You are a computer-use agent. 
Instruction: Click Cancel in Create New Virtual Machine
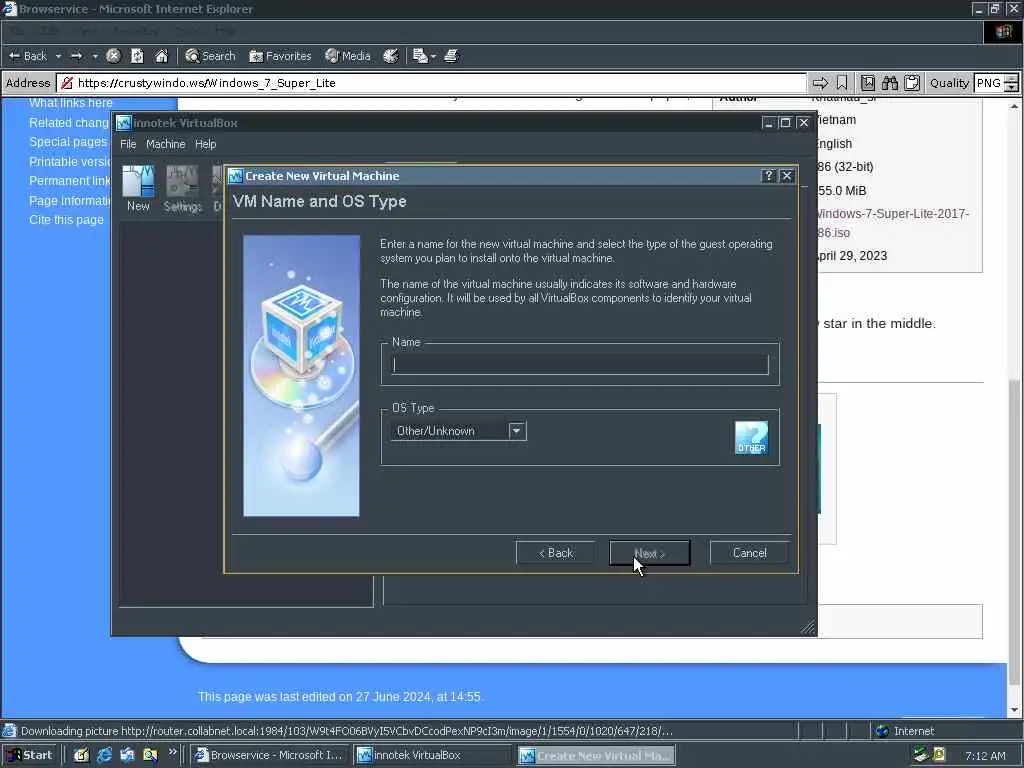749,553
